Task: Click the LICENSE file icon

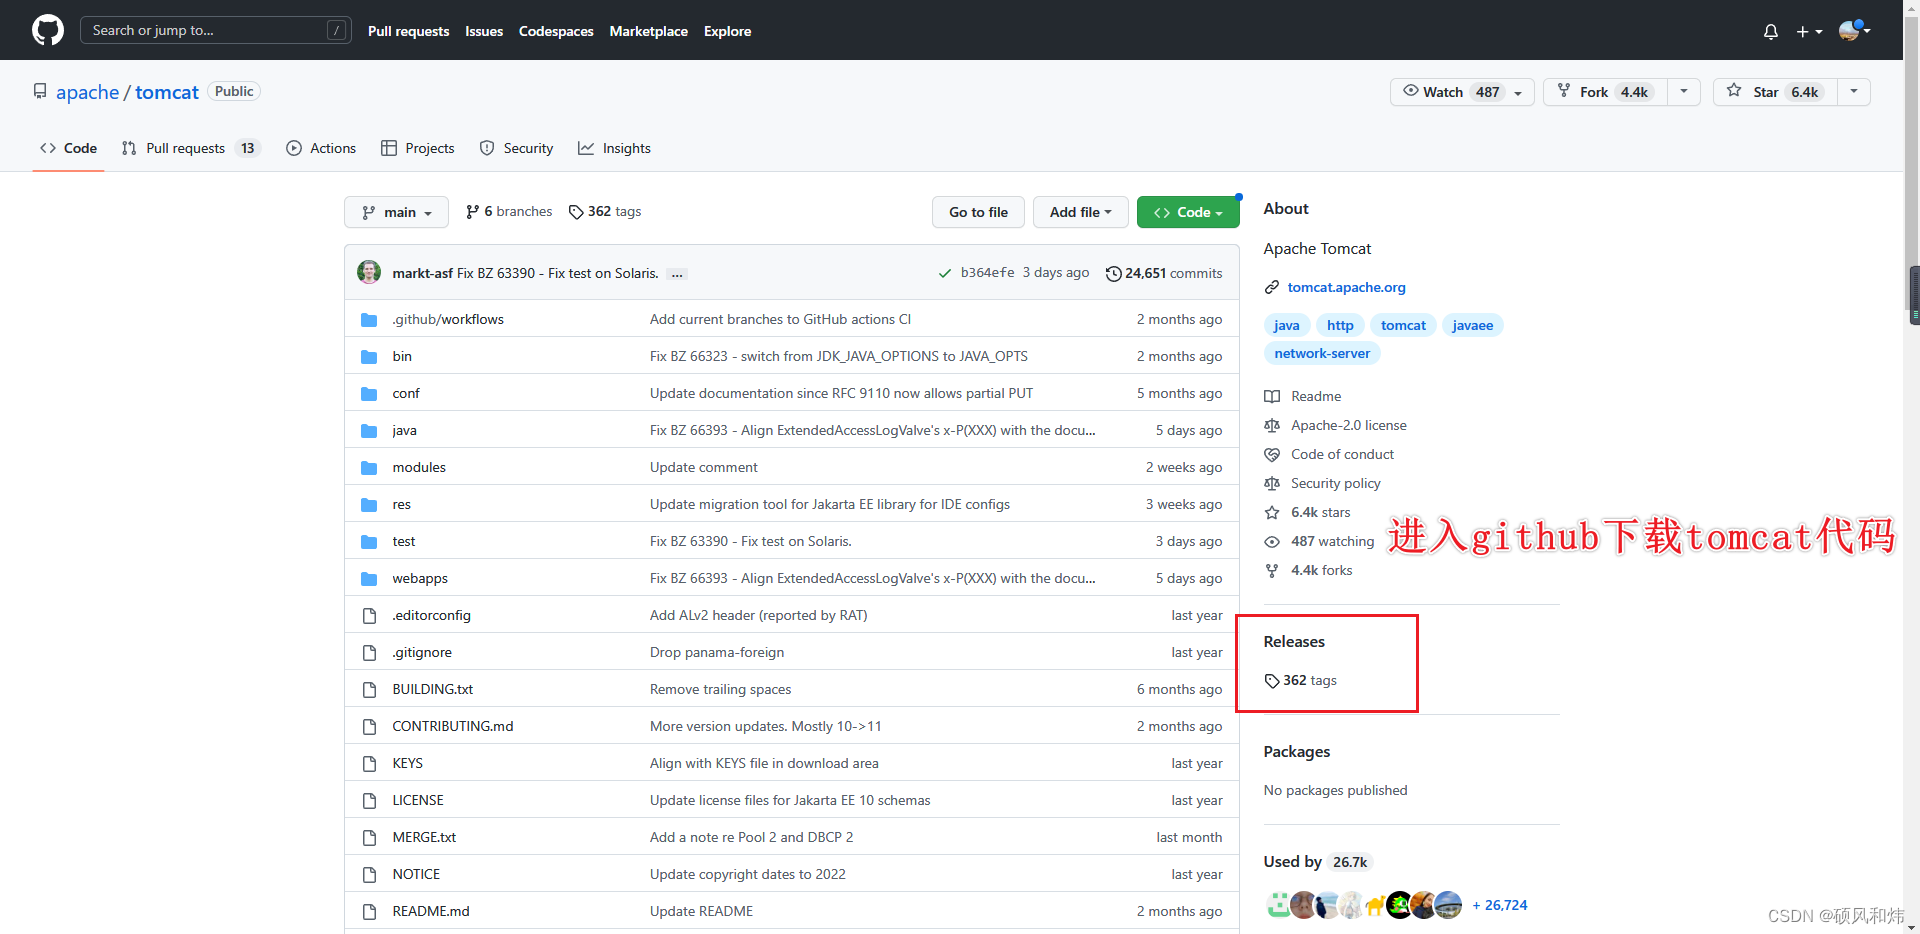Action: tap(369, 801)
